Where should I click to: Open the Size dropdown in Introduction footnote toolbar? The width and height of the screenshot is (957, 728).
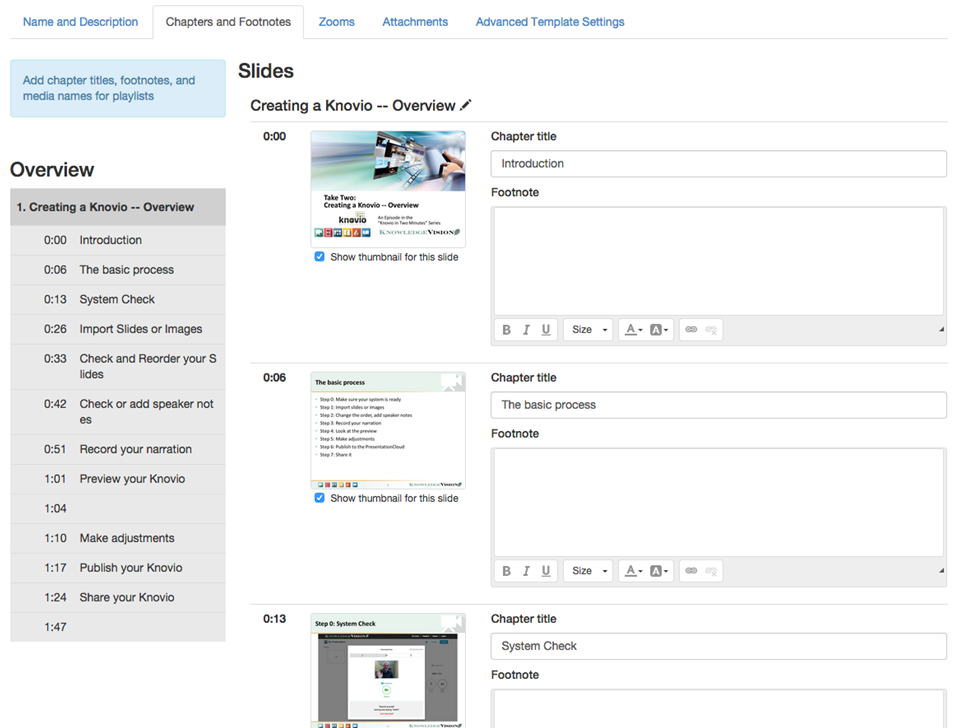click(588, 330)
